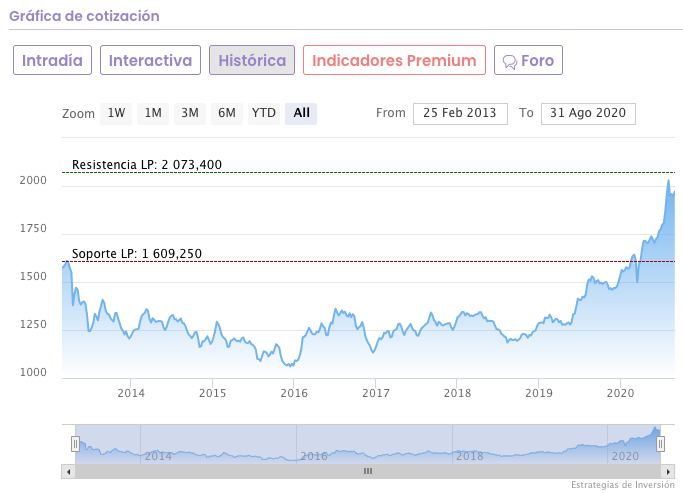683x493 pixels.
Task: Click the right navigator range handle
Action: click(x=660, y=443)
